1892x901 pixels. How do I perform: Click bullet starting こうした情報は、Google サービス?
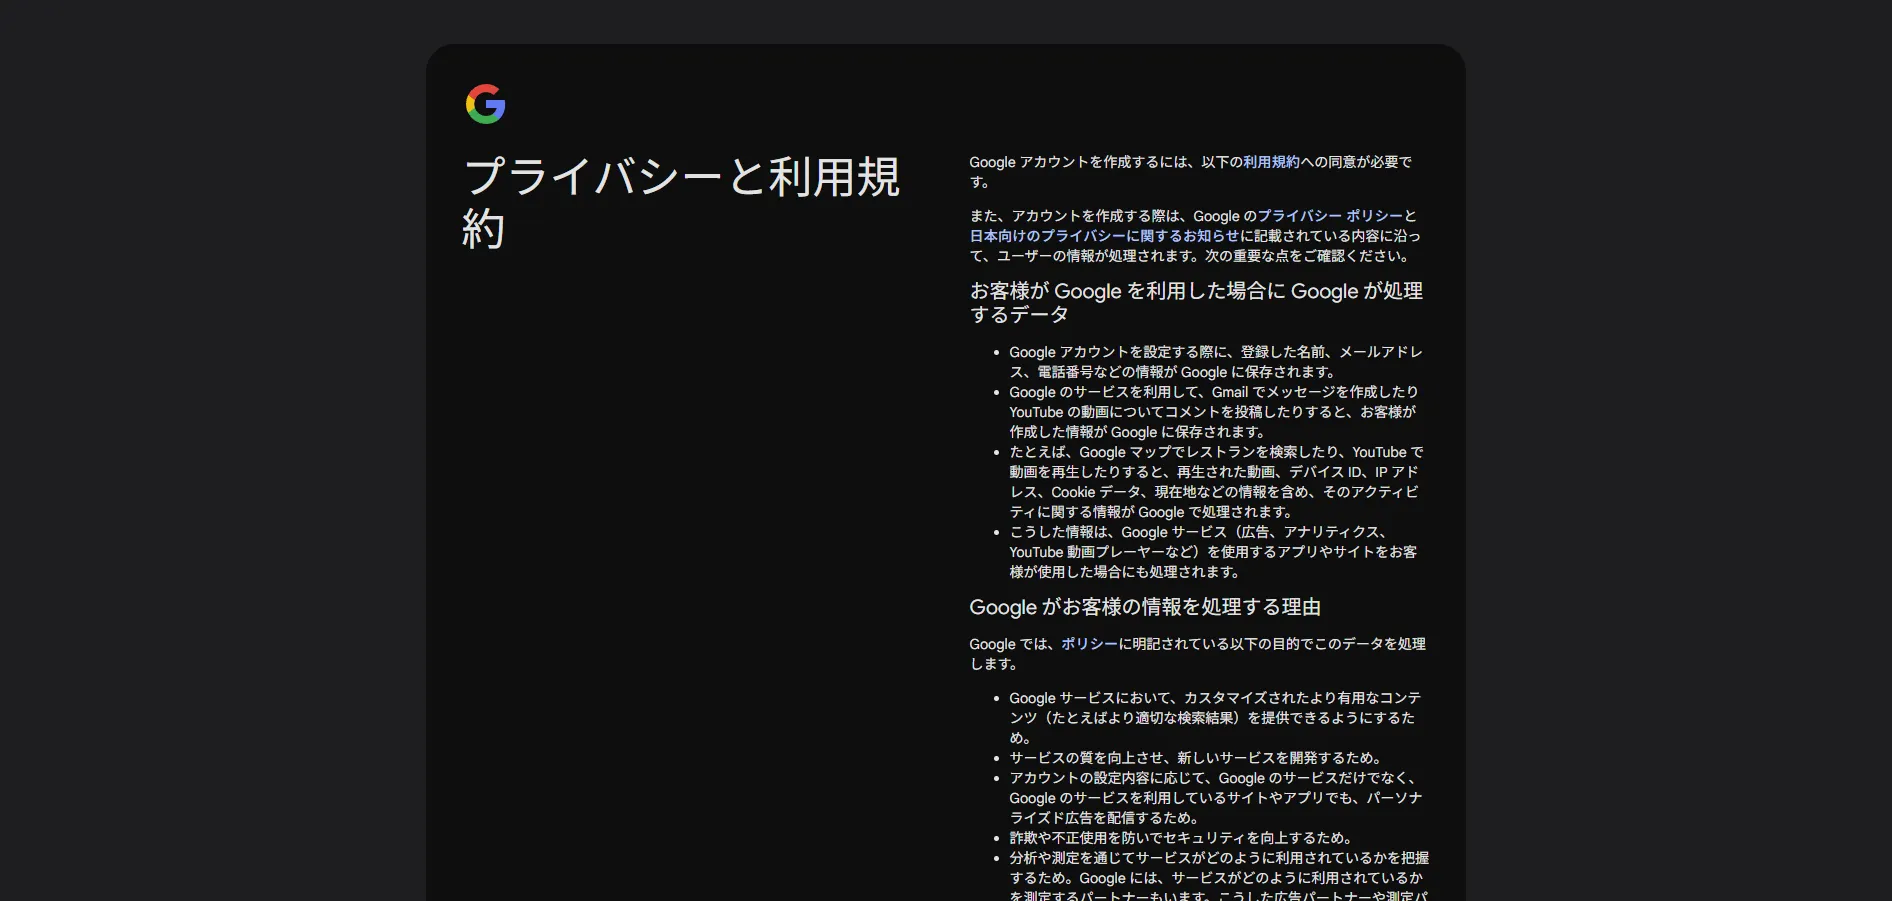coord(1213,552)
